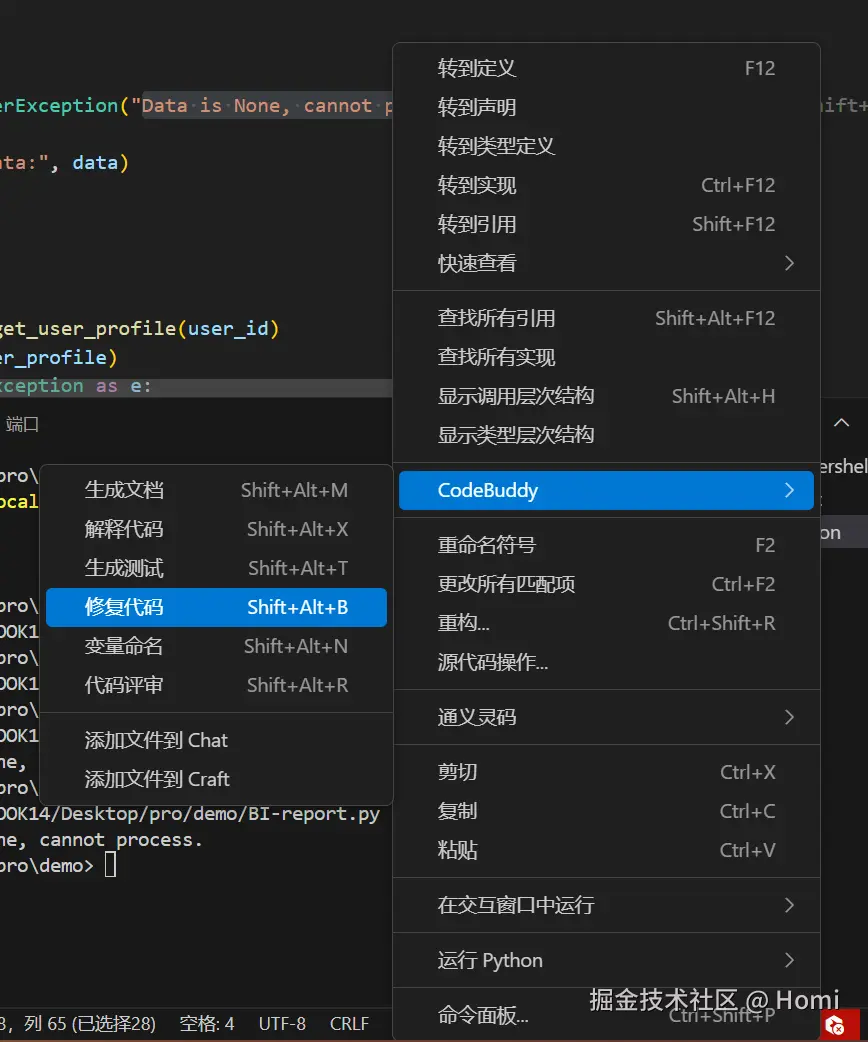Open the 端口 panel tab
This screenshot has width=868, height=1042.
click(22, 424)
